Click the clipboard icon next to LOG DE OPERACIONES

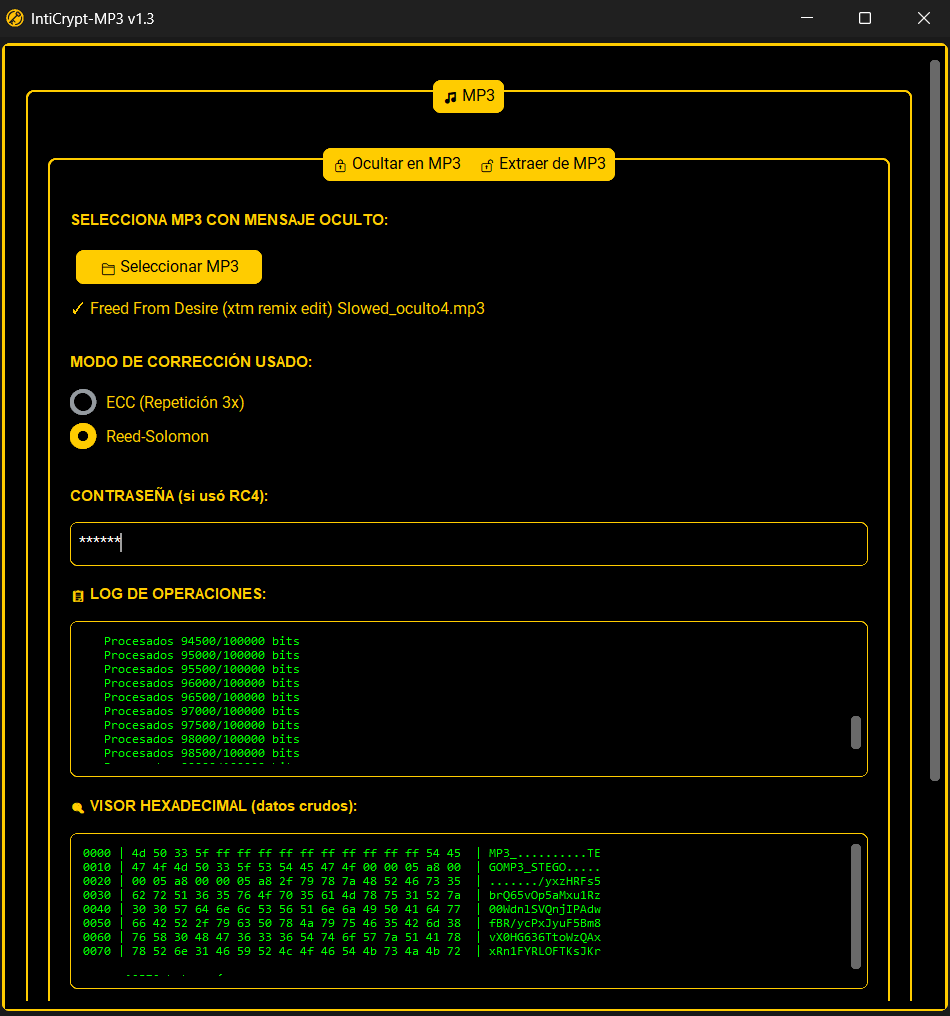(78, 594)
